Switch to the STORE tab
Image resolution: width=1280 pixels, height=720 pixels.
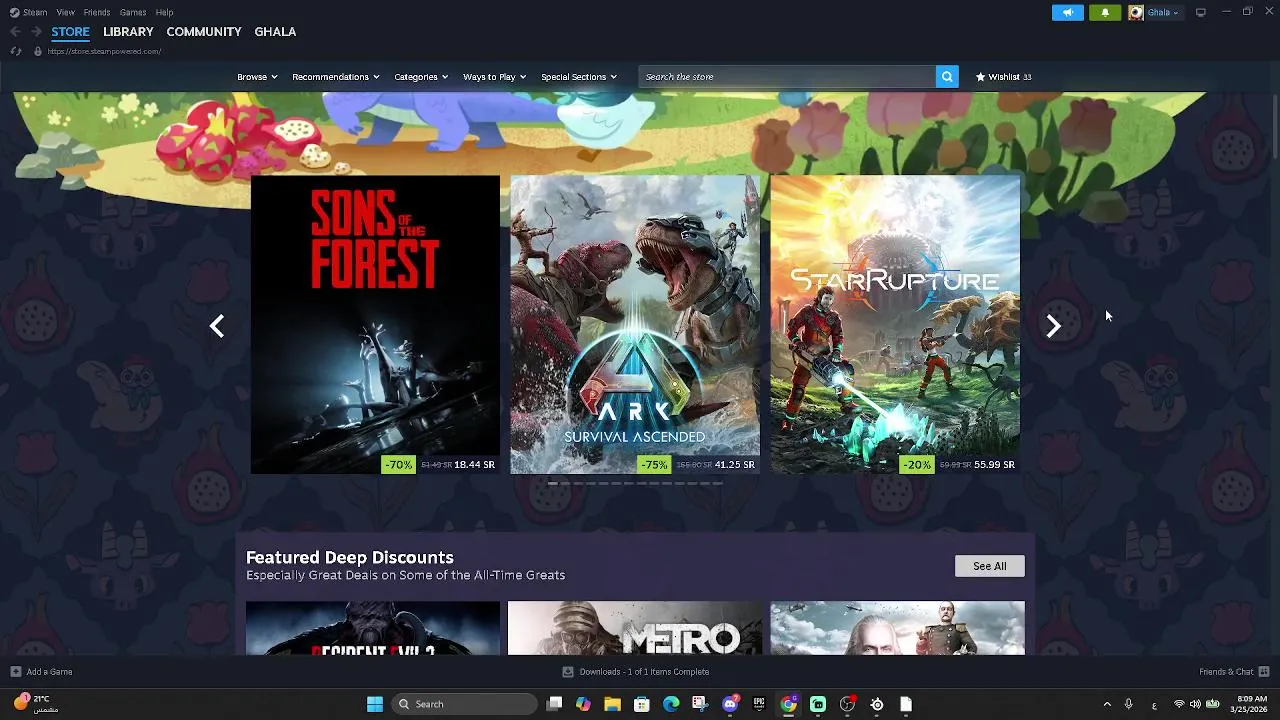pyautogui.click(x=70, y=32)
